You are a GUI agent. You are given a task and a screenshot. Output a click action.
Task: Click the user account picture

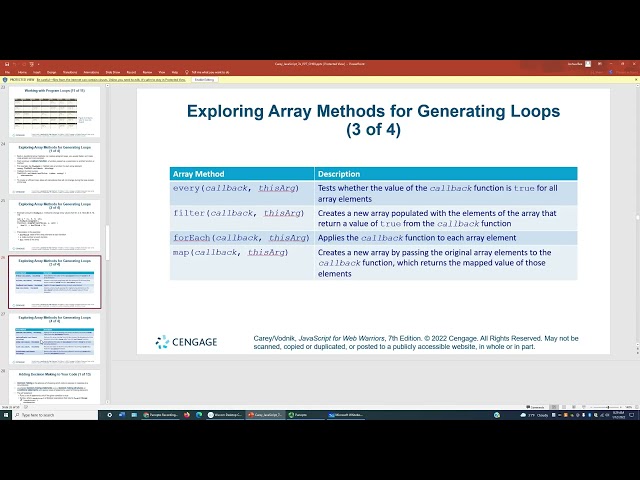pos(588,64)
